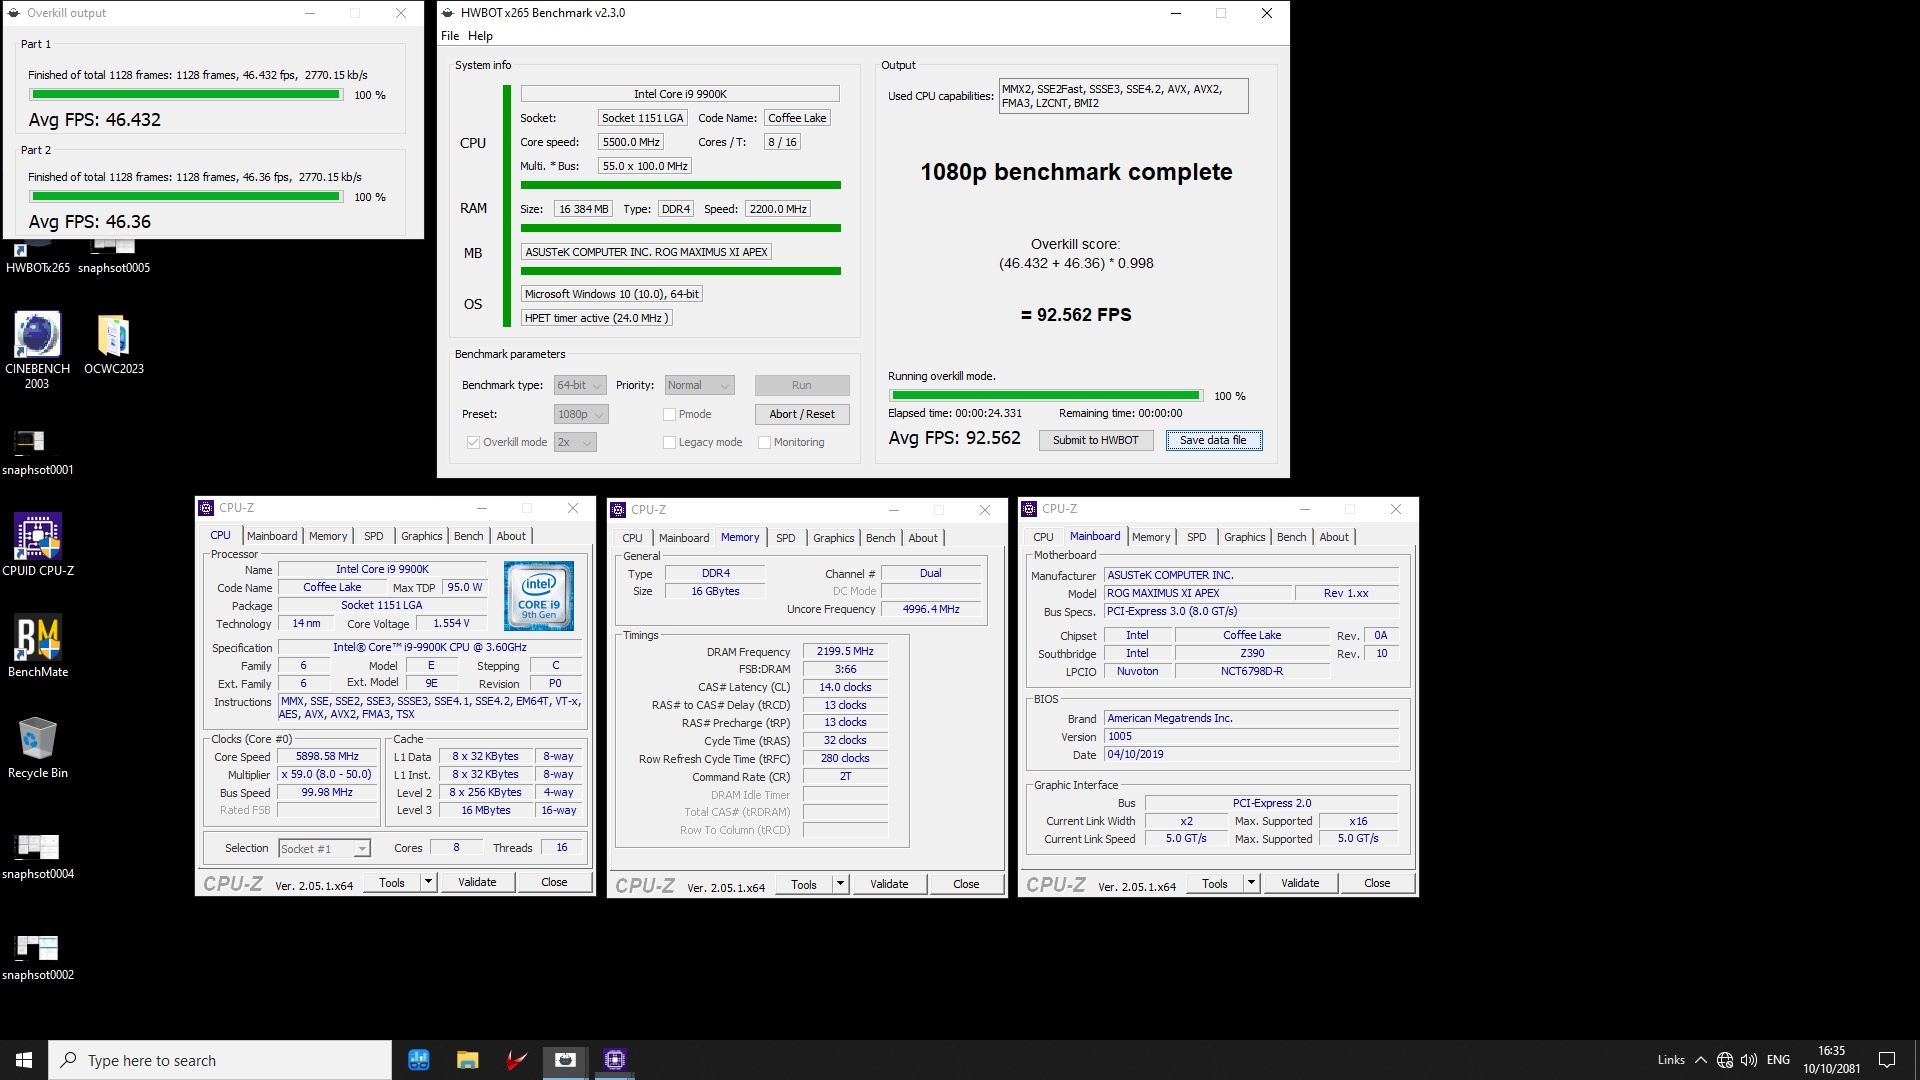Select Bench tab in first CPU-Z window
Viewport: 1920px width, 1080px height.
click(x=468, y=536)
